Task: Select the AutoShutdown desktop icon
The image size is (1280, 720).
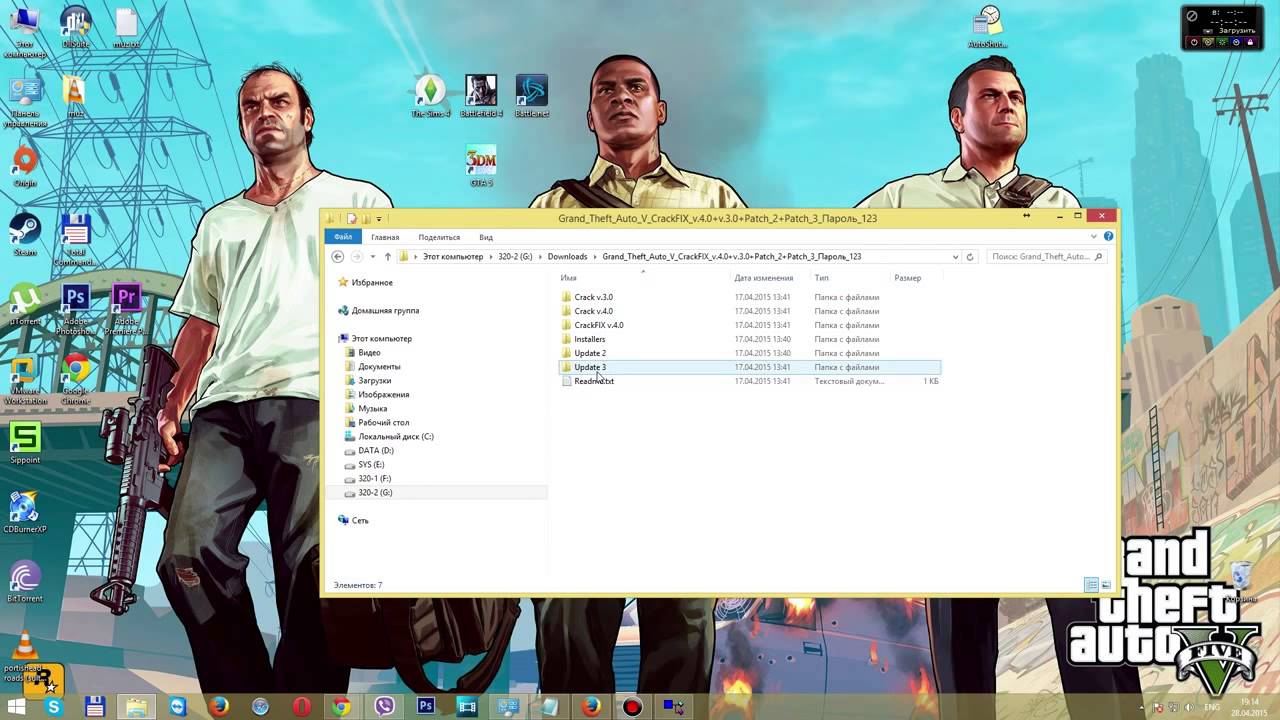Action: point(988,27)
